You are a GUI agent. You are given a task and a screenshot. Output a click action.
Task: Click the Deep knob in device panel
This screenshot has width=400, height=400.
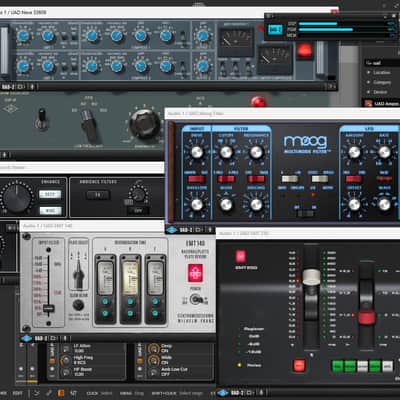click(153, 349)
